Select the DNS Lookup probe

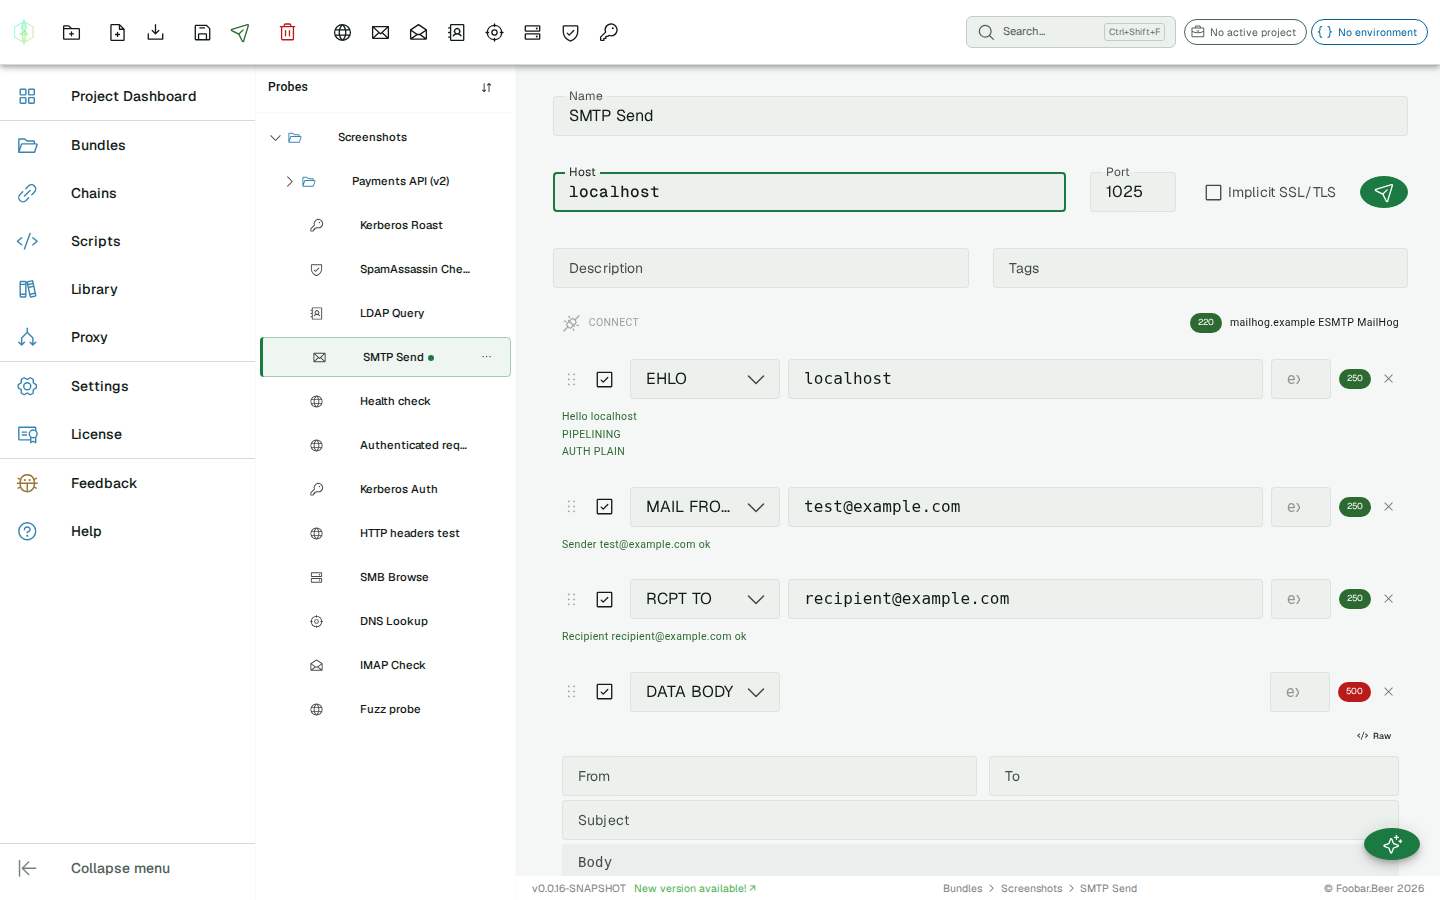coord(386,621)
